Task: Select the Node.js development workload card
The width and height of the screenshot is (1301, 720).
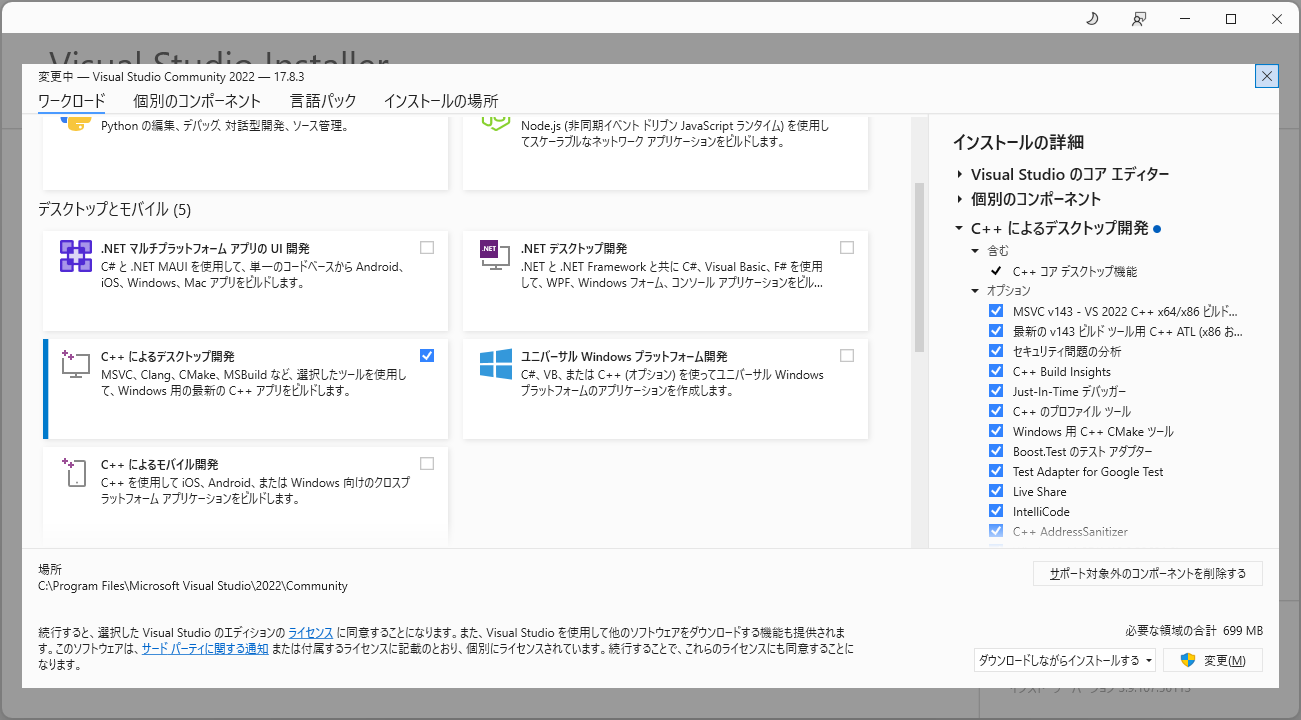Action: 665,152
